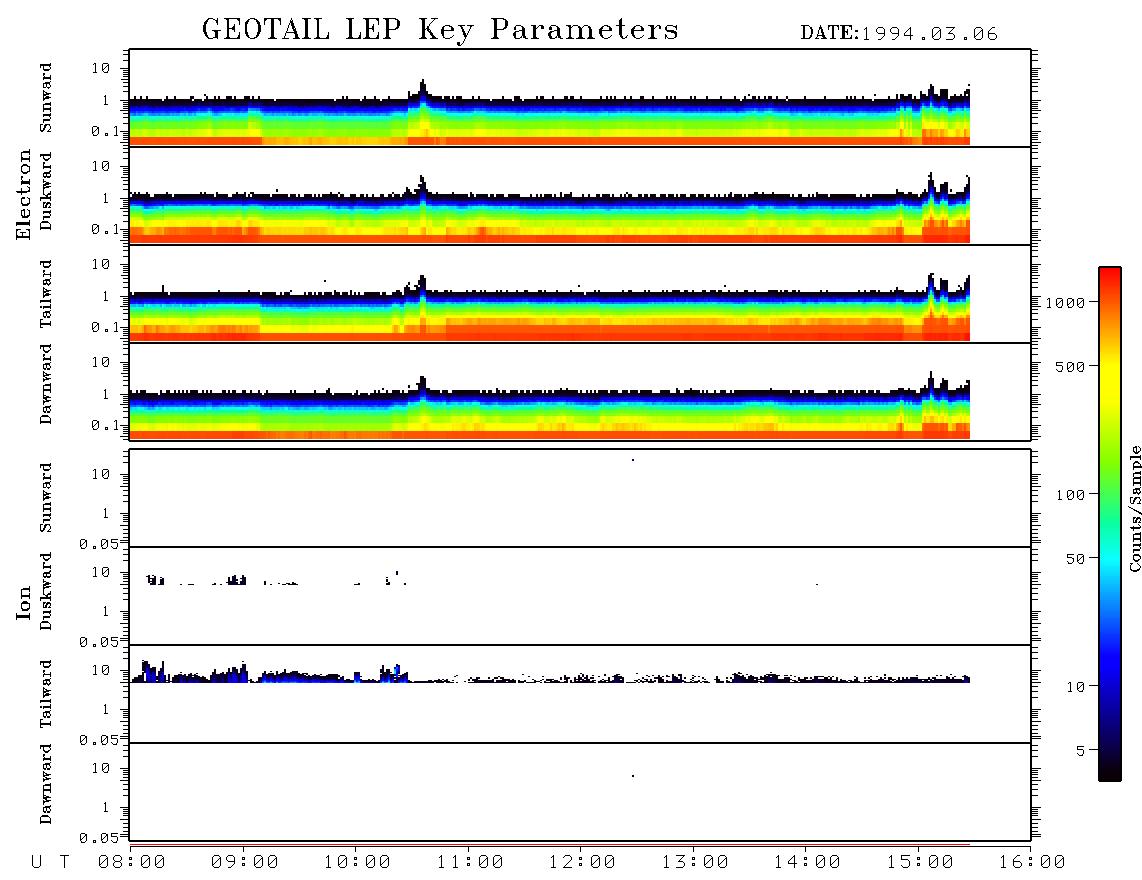Select the Electron Tailward axis label
1142x880 pixels.
pos(46,294)
